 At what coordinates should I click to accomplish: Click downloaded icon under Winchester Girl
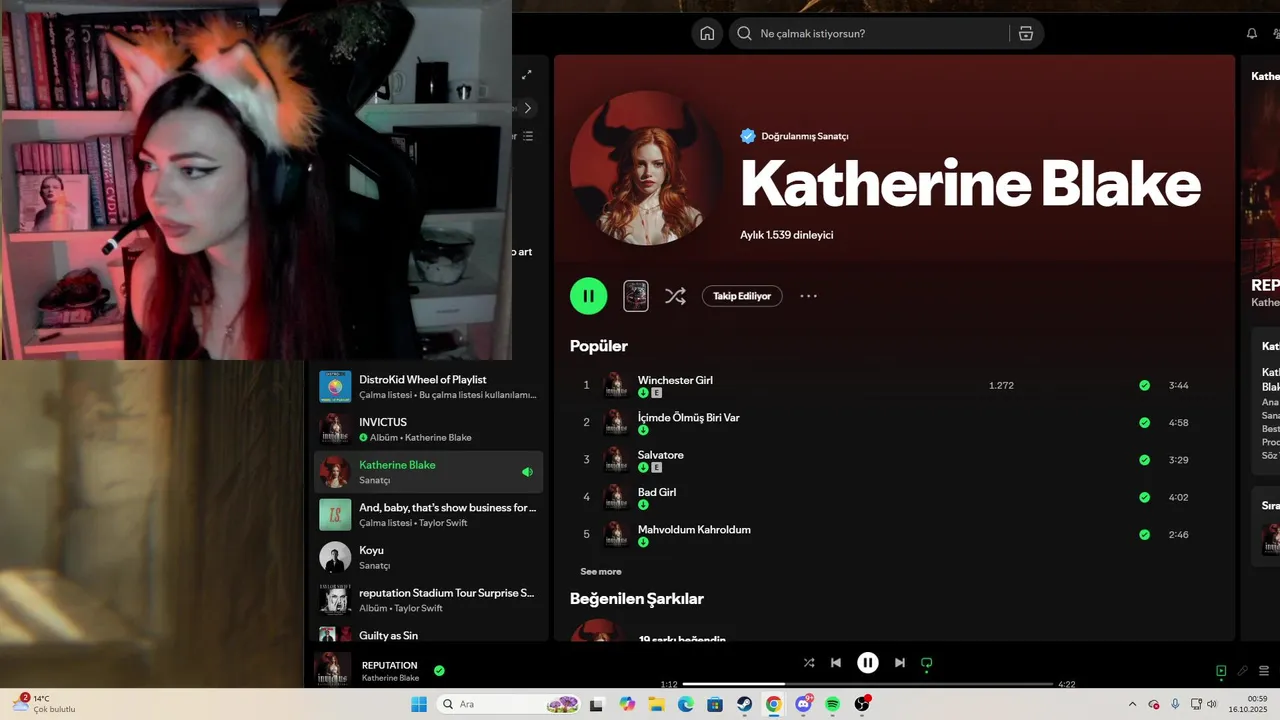[x=643, y=393]
